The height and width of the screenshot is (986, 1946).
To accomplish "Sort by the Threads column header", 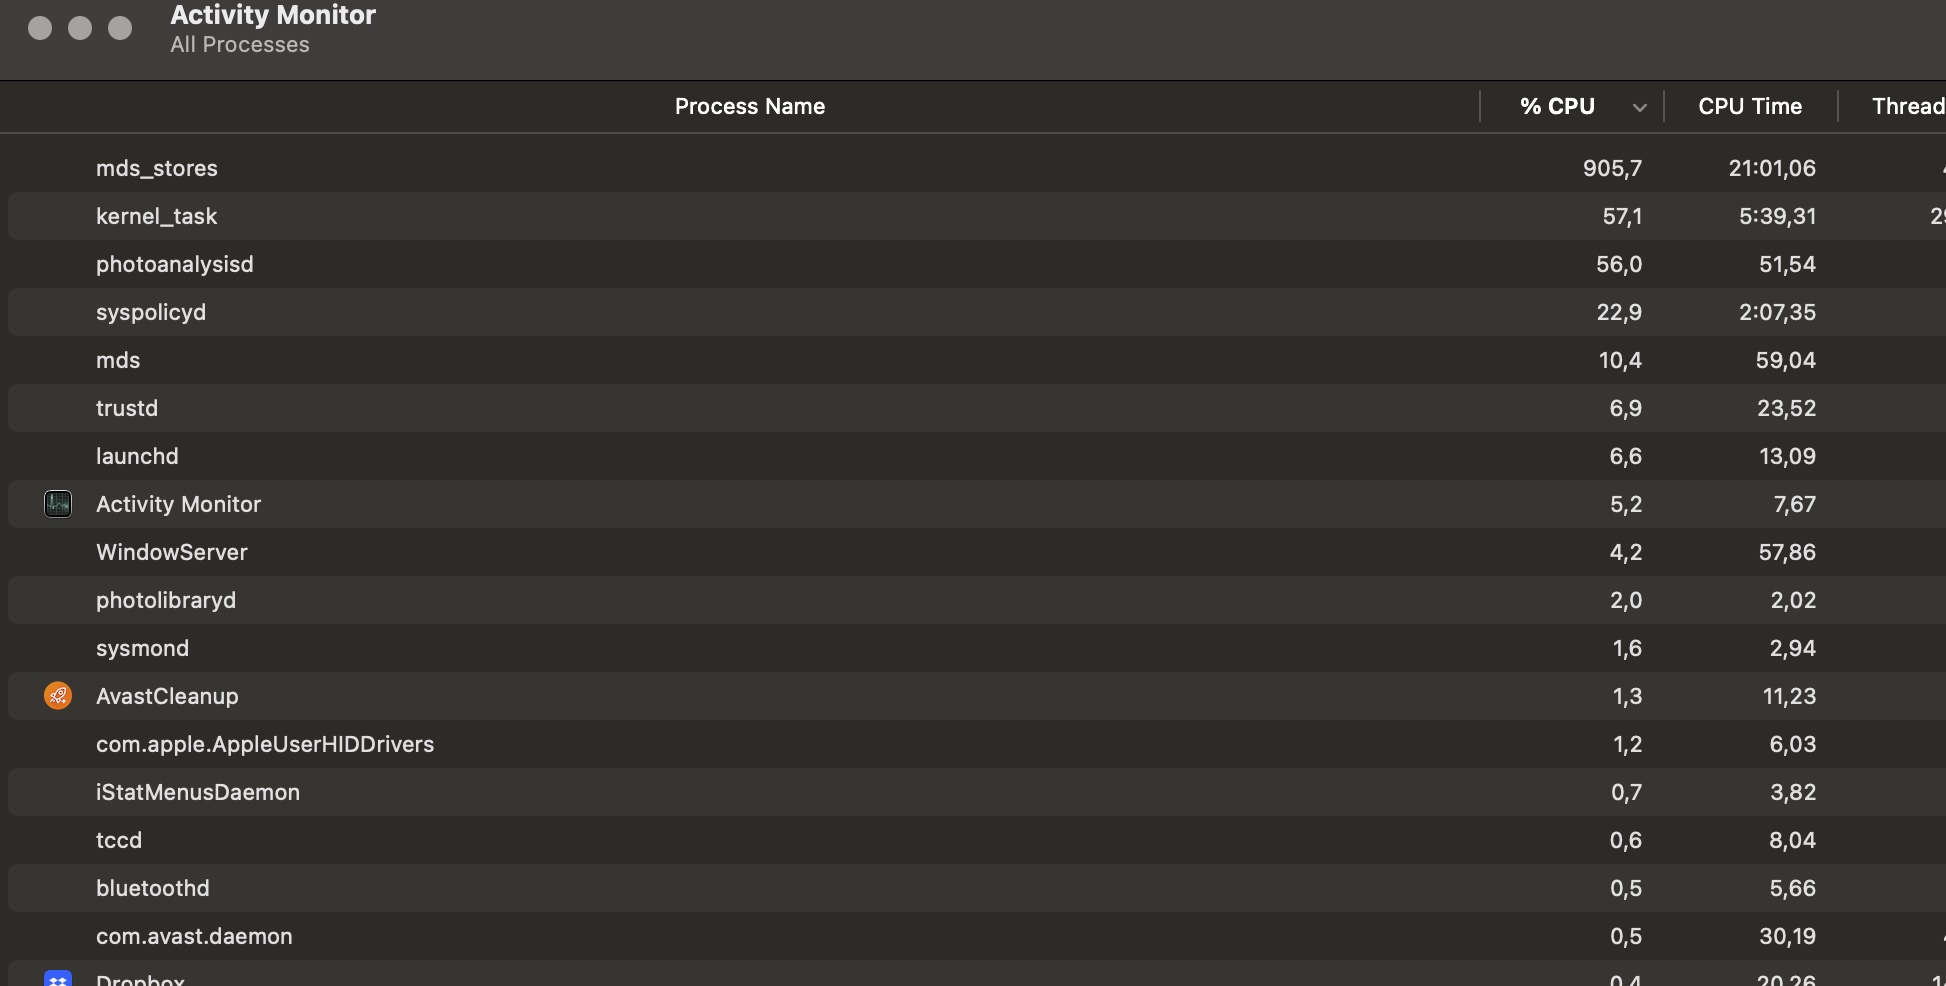I will pyautogui.click(x=1906, y=107).
